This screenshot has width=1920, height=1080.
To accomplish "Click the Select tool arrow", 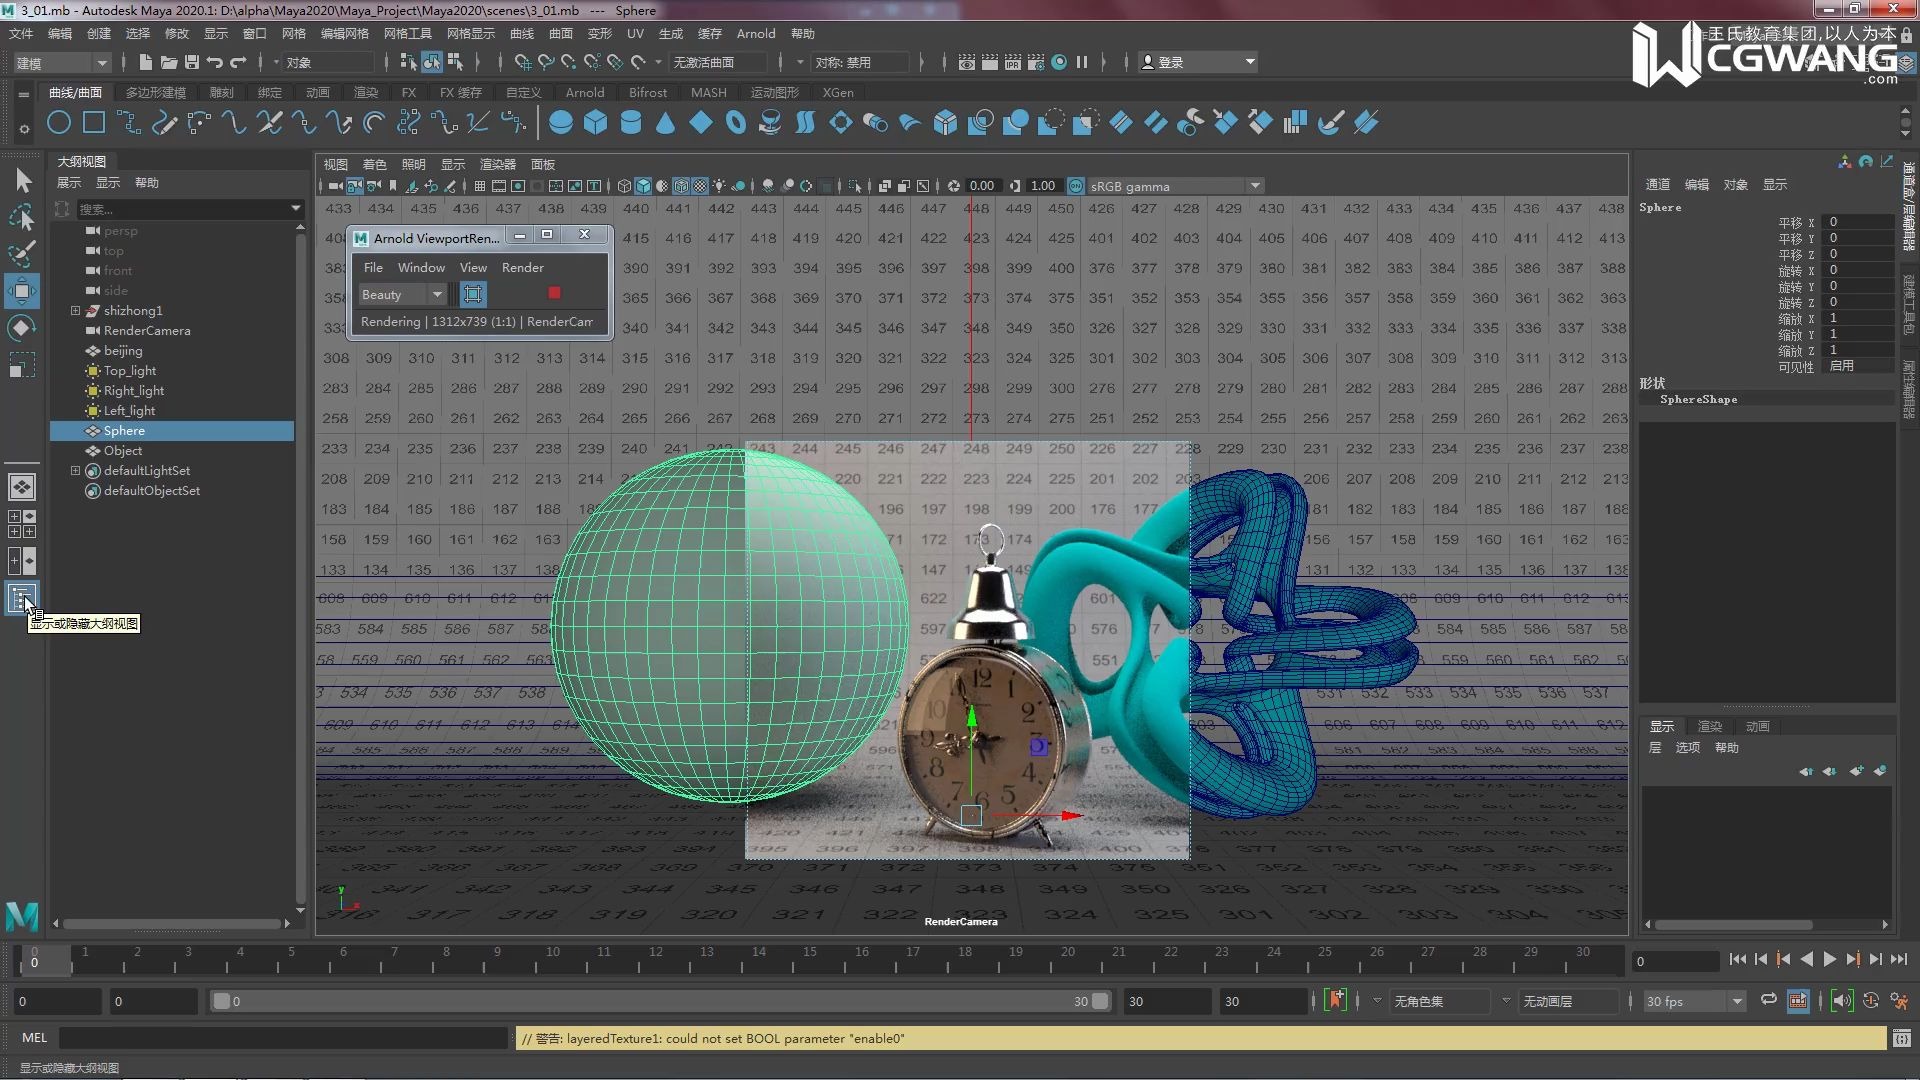I will point(22,180).
